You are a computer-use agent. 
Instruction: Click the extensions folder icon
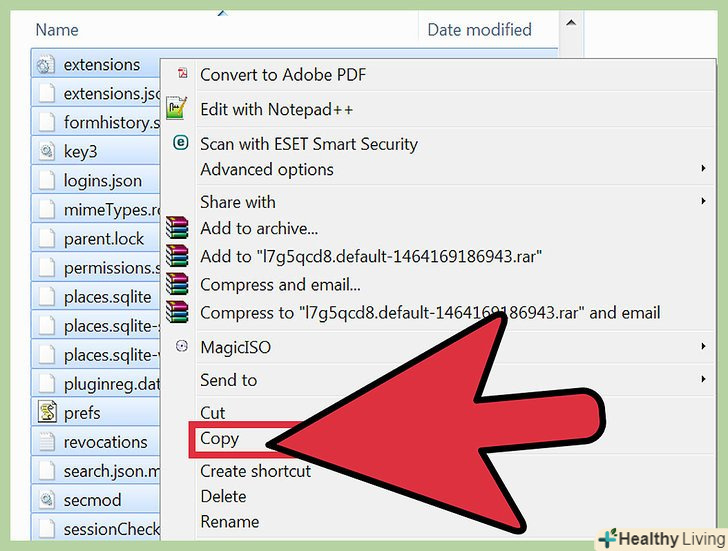[45, 65]
